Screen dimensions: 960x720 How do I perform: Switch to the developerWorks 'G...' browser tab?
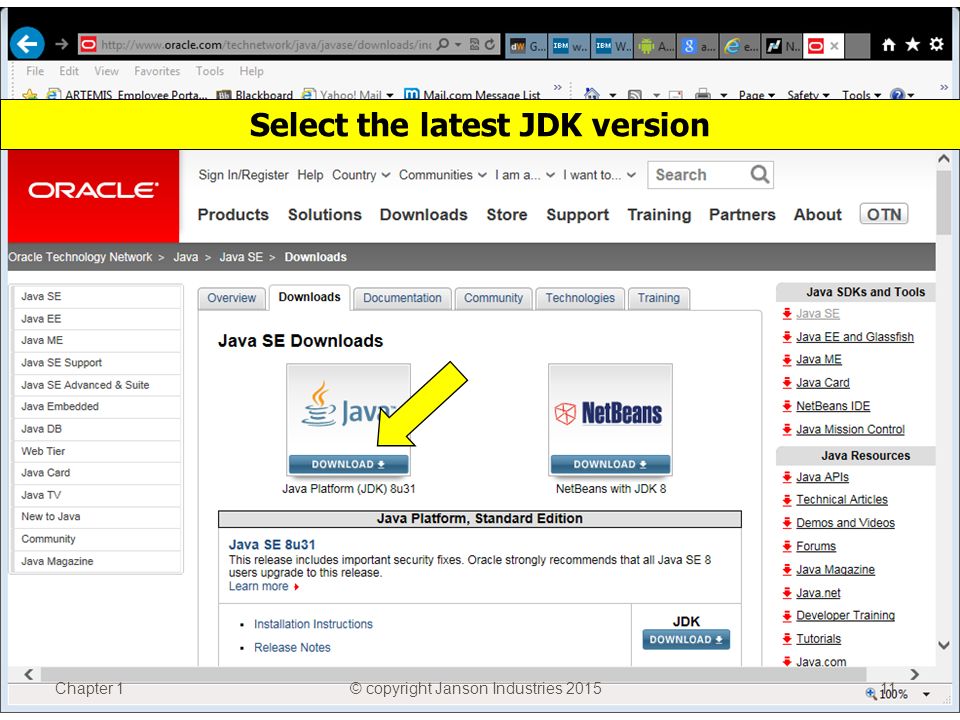click(527, 46)
